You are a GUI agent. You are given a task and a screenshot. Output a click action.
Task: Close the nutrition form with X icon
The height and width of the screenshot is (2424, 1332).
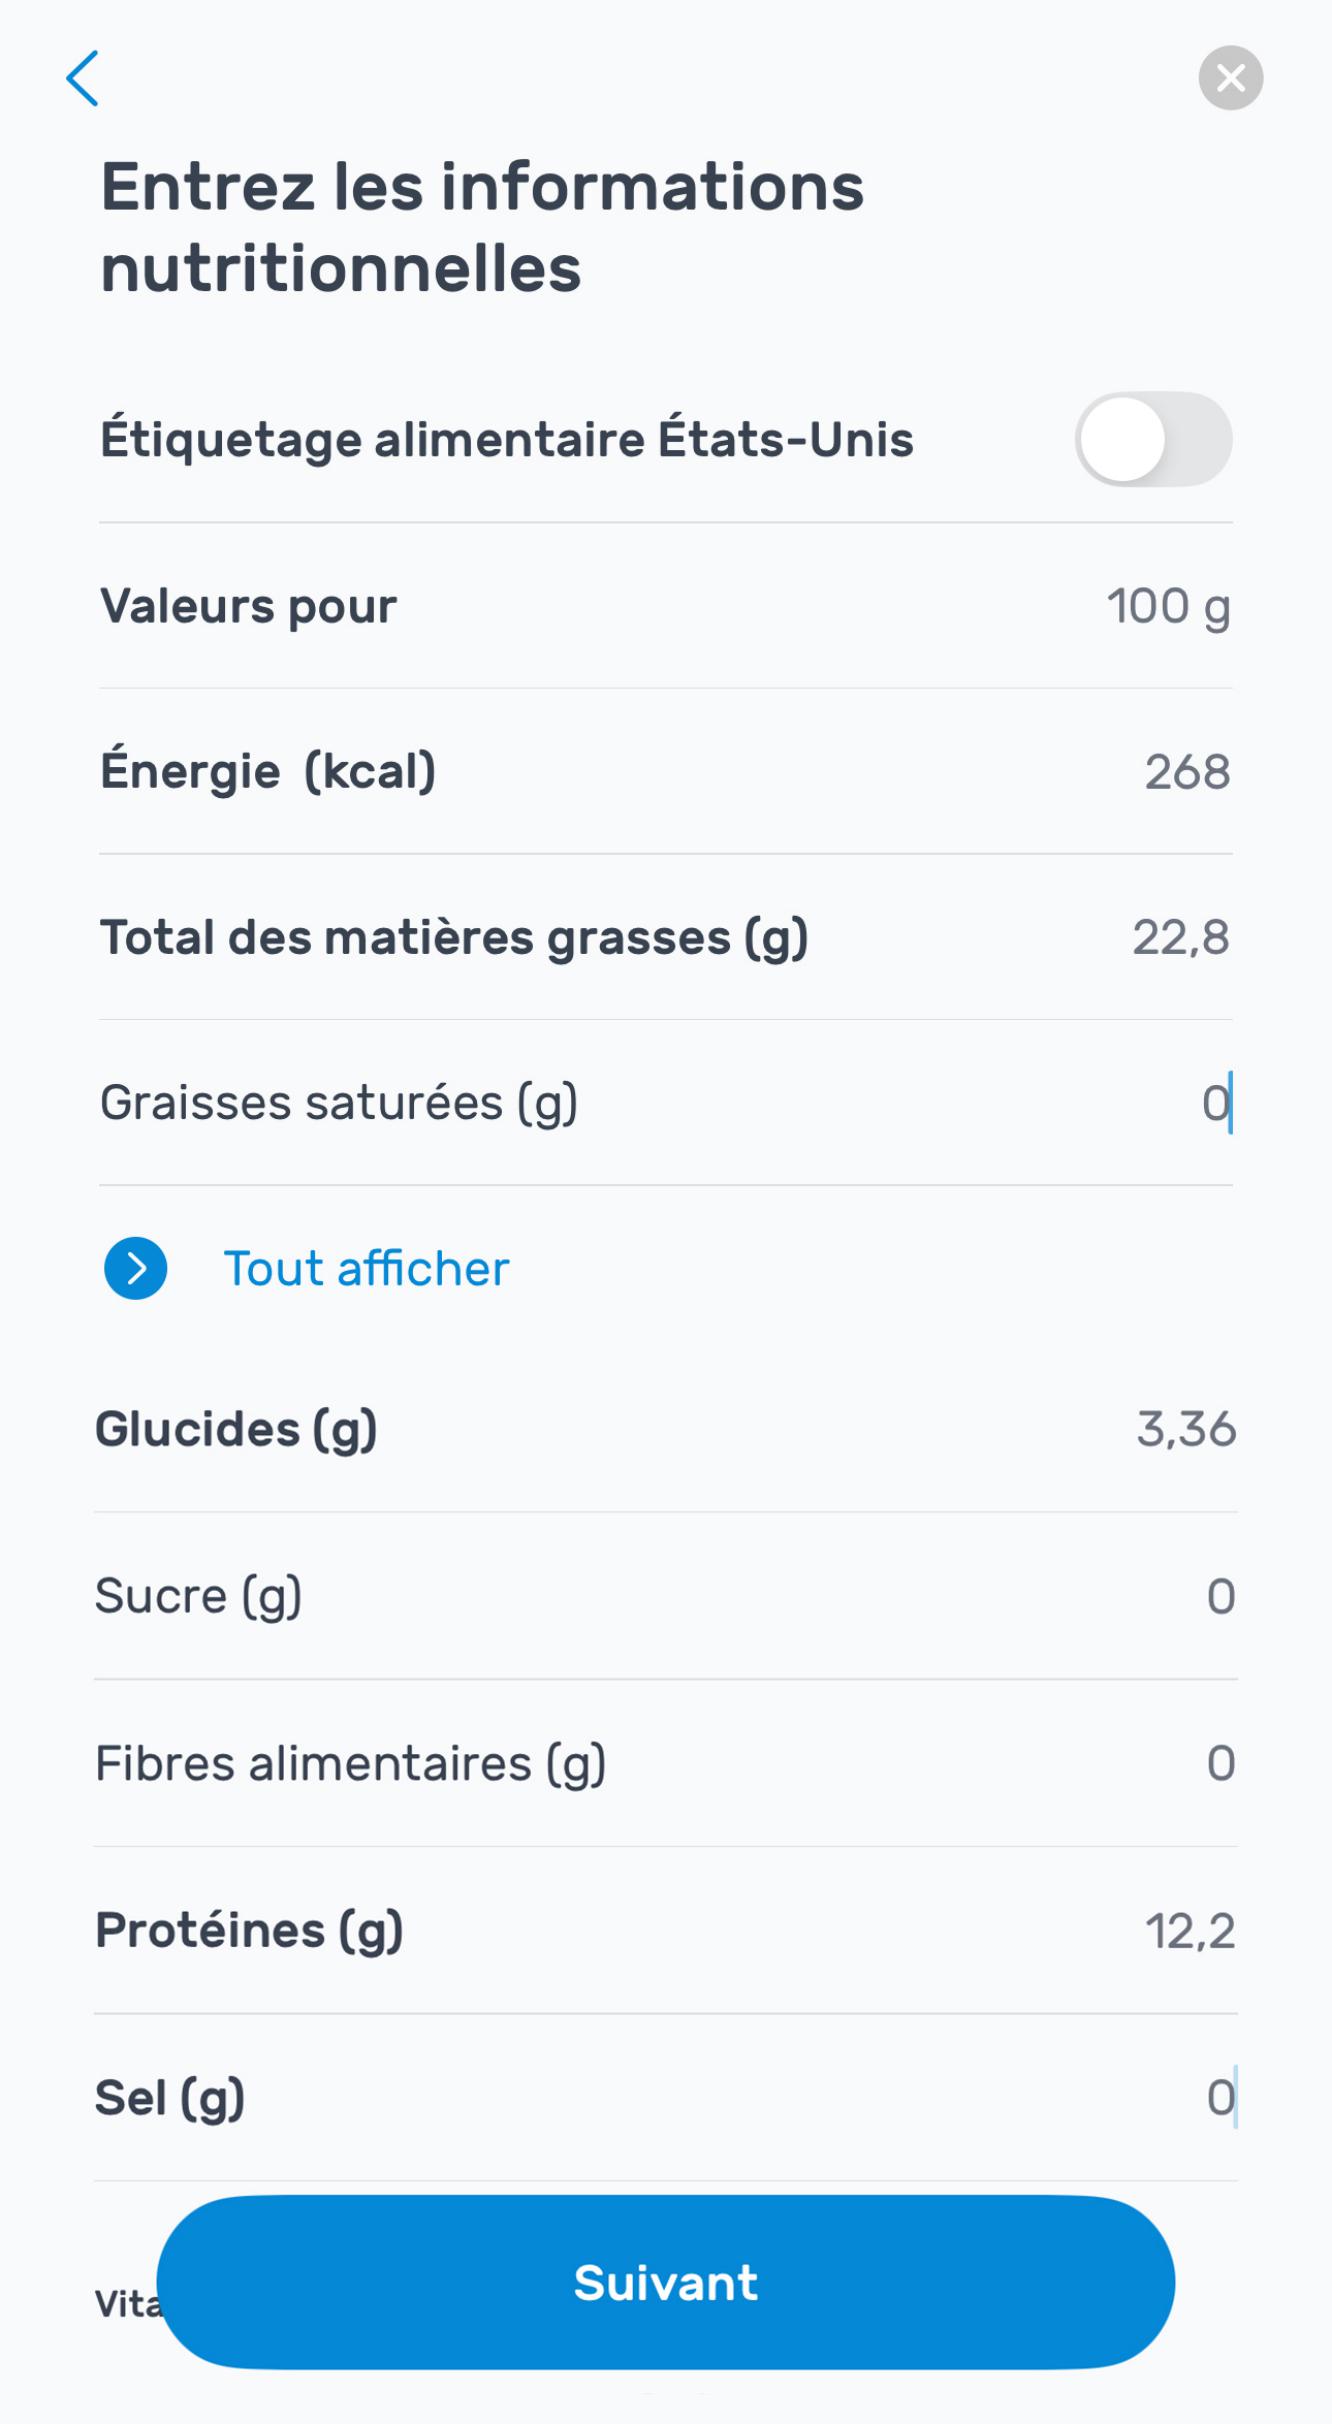tap(1230, 78)
